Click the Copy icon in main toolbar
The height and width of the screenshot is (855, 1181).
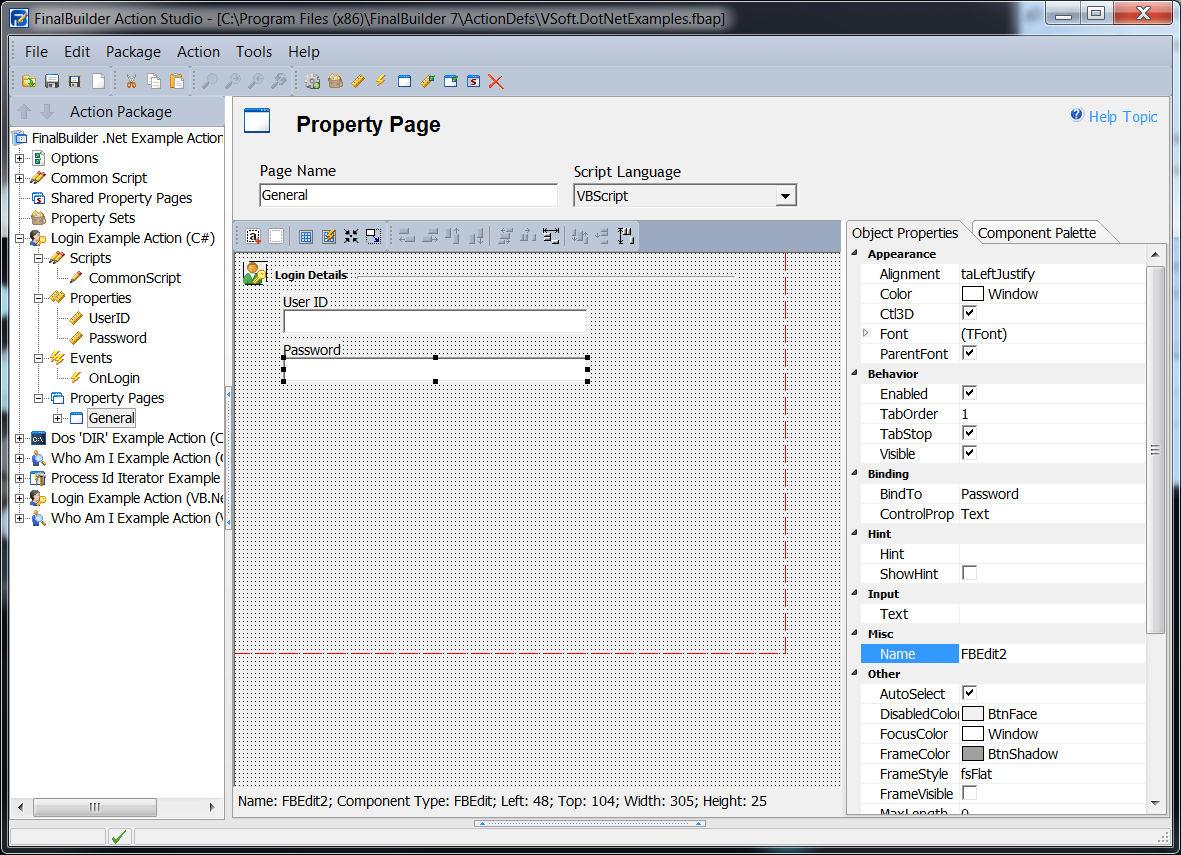point(154,81)
